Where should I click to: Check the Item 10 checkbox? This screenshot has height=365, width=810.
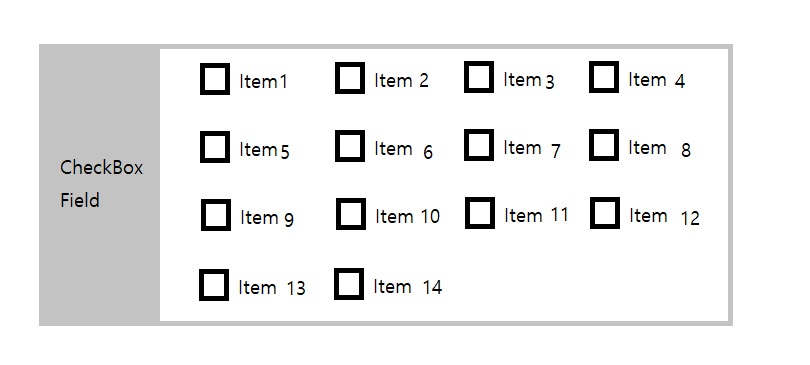point(351,214)
